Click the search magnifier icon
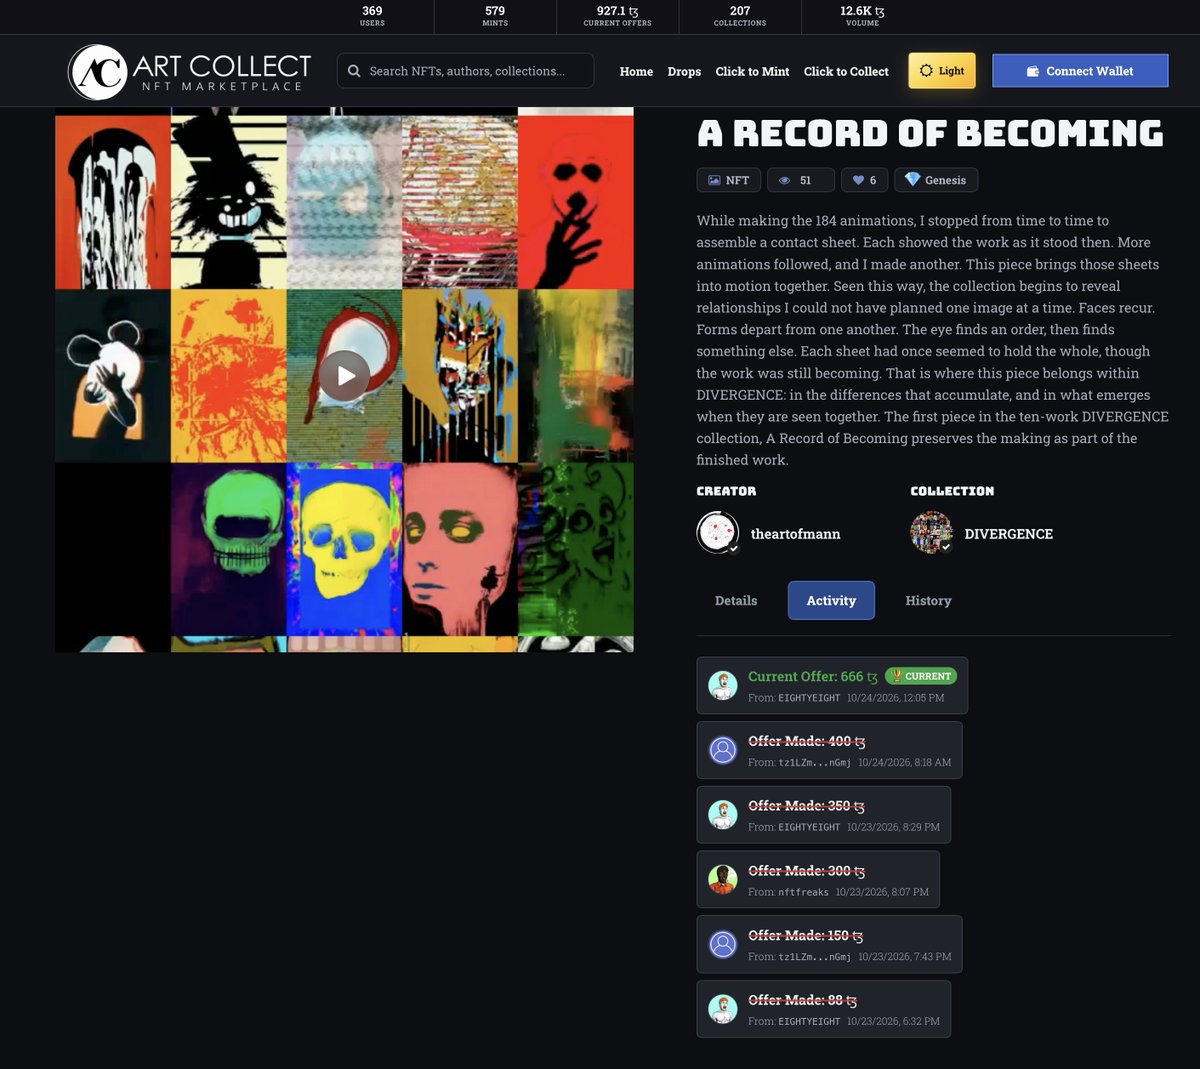 point(354,71)
